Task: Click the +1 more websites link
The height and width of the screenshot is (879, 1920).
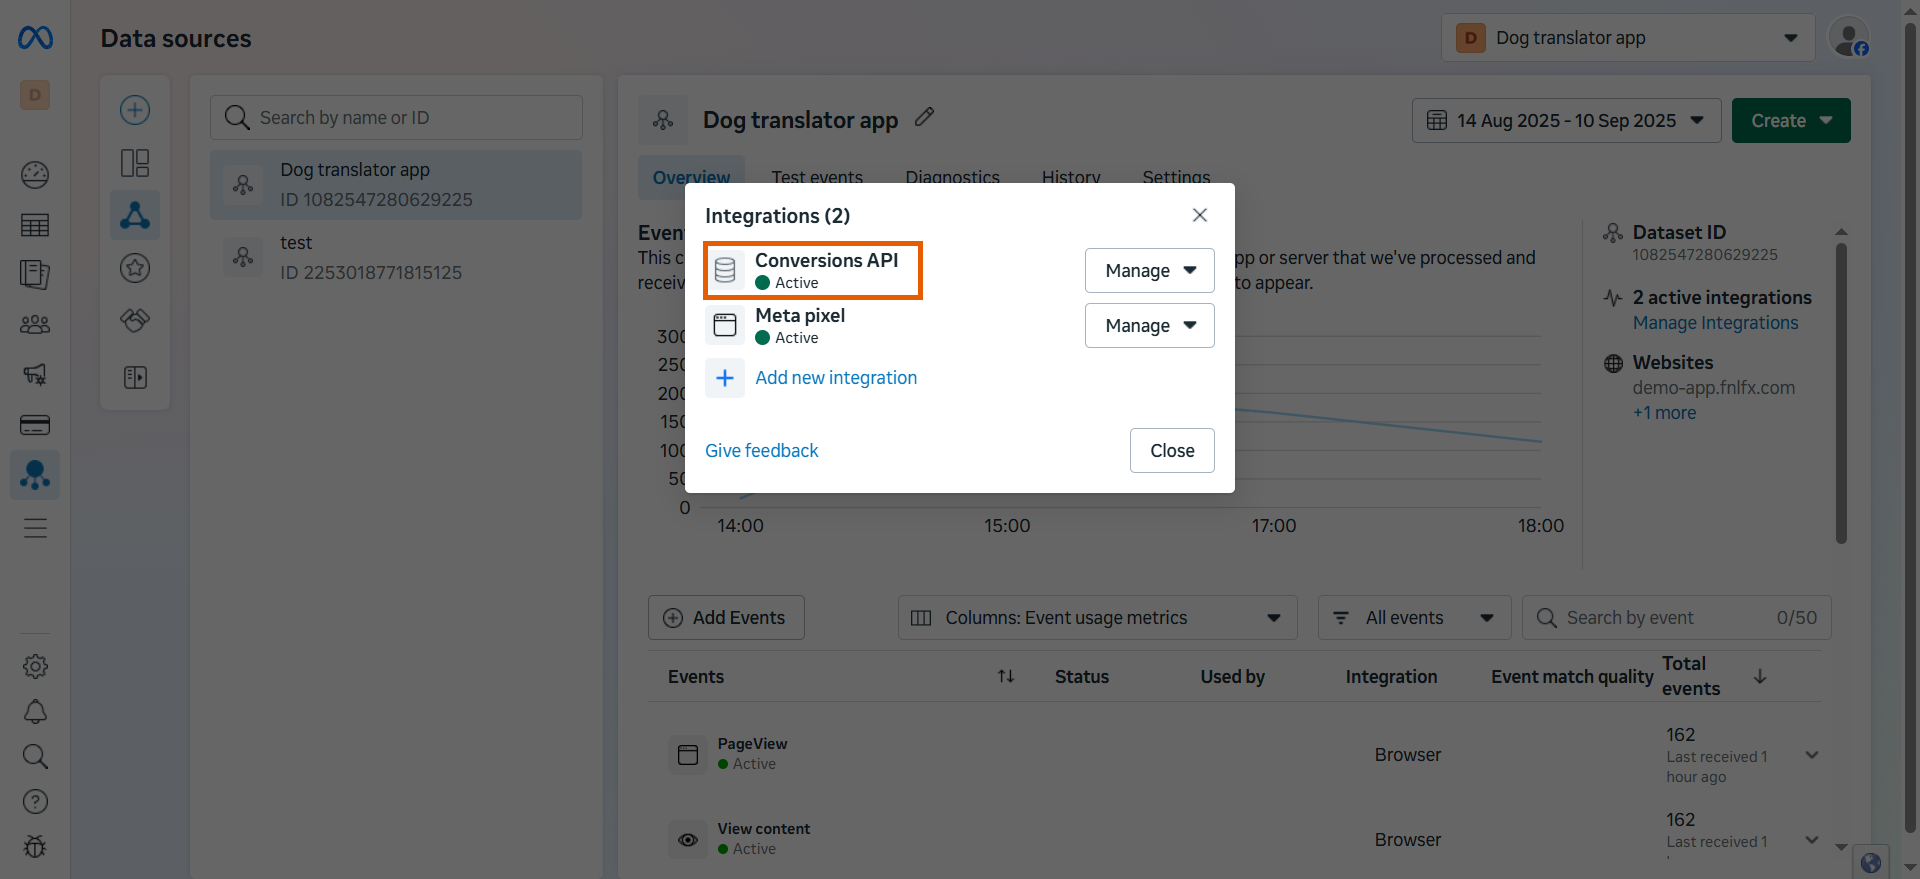Action: coord(1664,413)
